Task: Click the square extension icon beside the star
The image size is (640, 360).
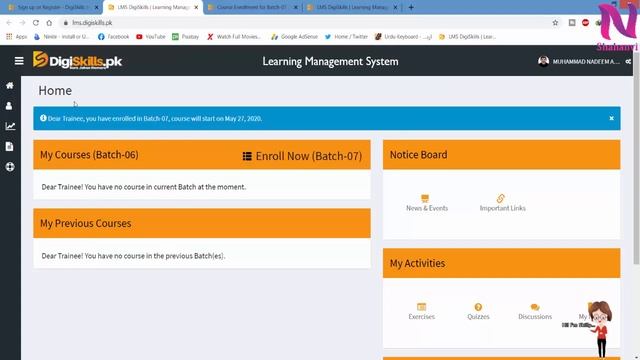Action: click(x=572, y=22)
